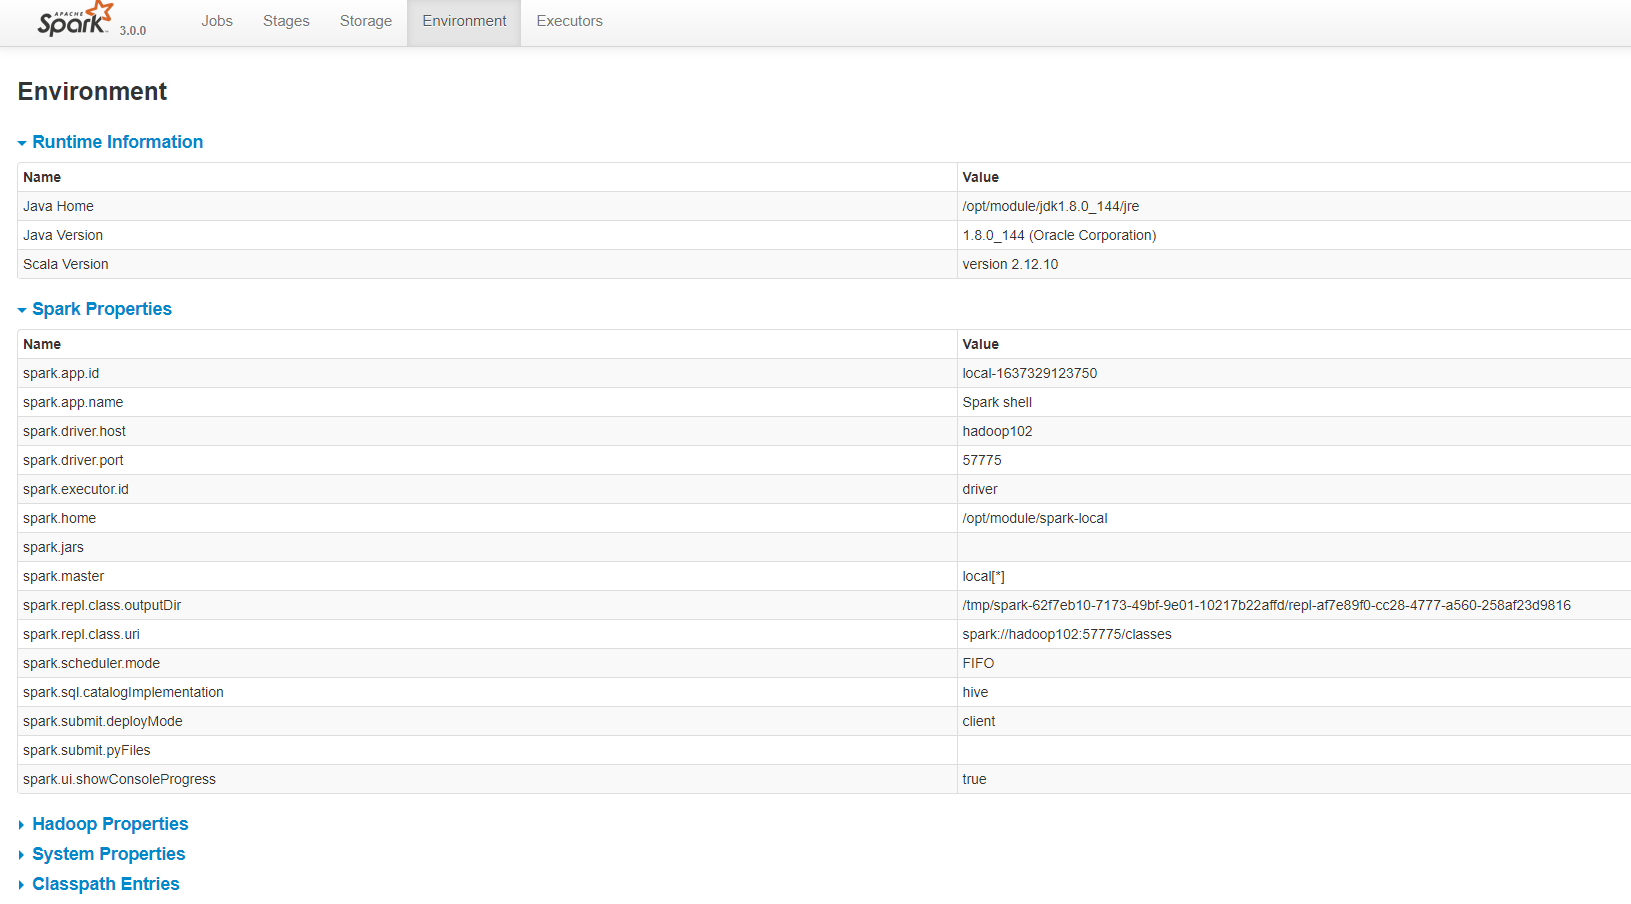Click the spark.ui.showConsoleProgress property

click(x=120, y=779)
